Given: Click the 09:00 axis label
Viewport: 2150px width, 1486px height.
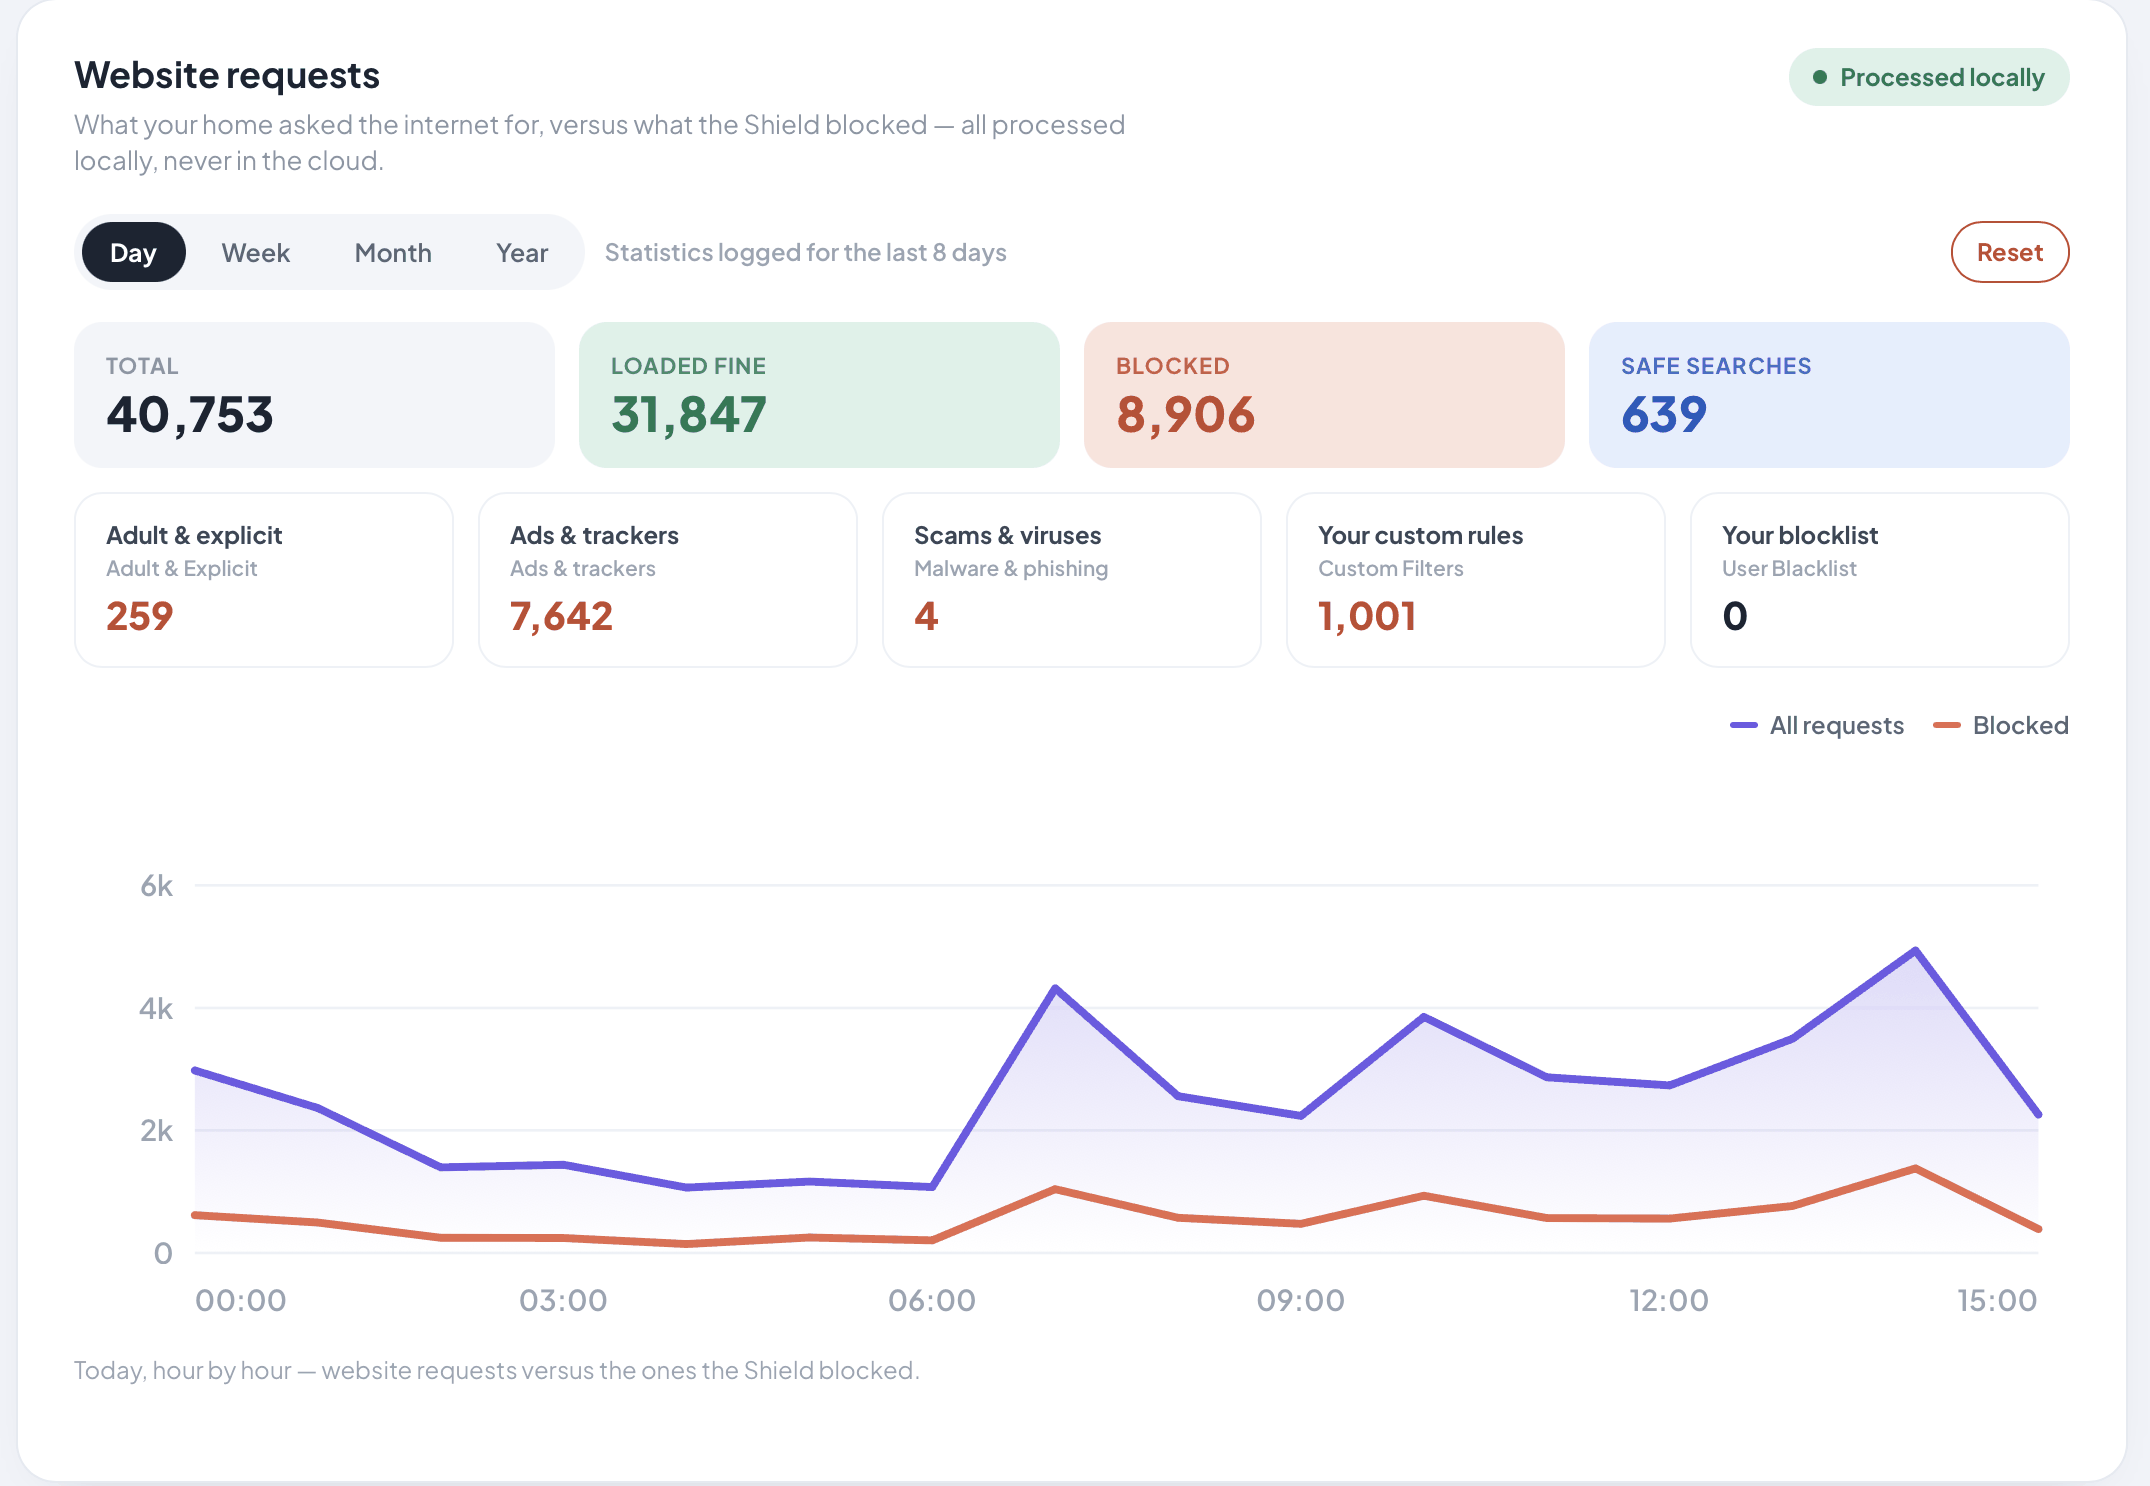Looking at the screenshot, I should tap(1300, 1300).
